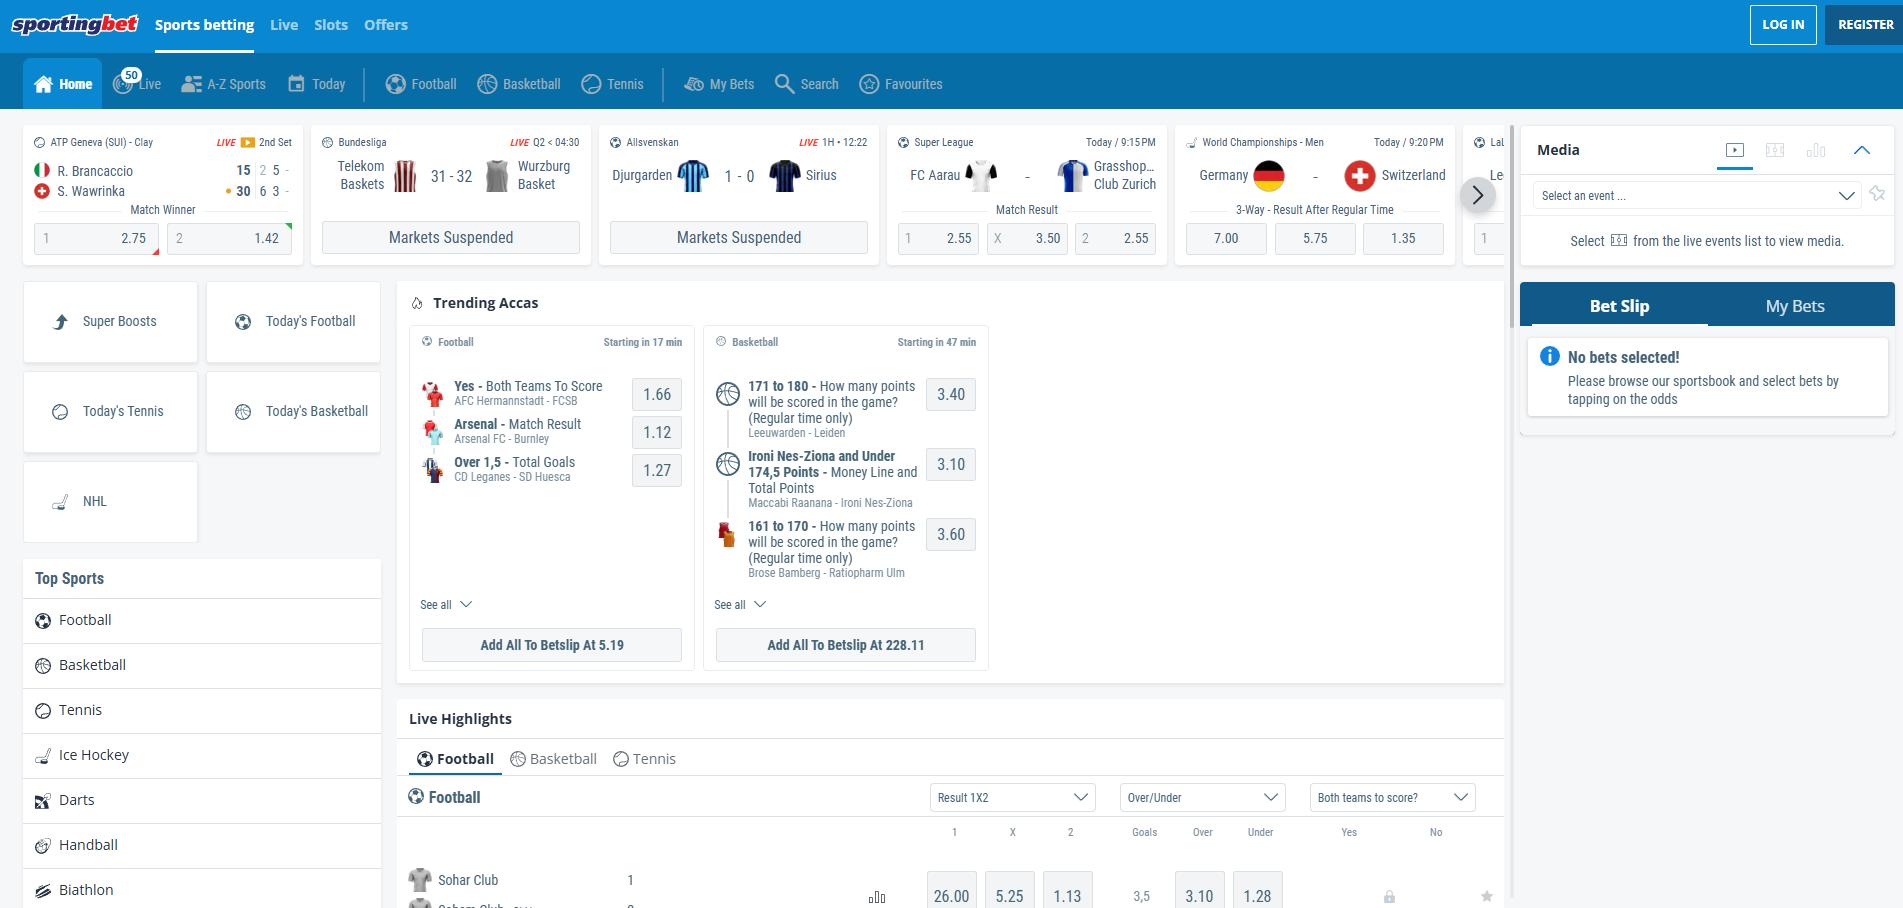Switch Live Highlights to Tennis tab
Image resolution: width=1903 pixels, height=908 pixels.
pyautogui.click(x=644, y=759)
